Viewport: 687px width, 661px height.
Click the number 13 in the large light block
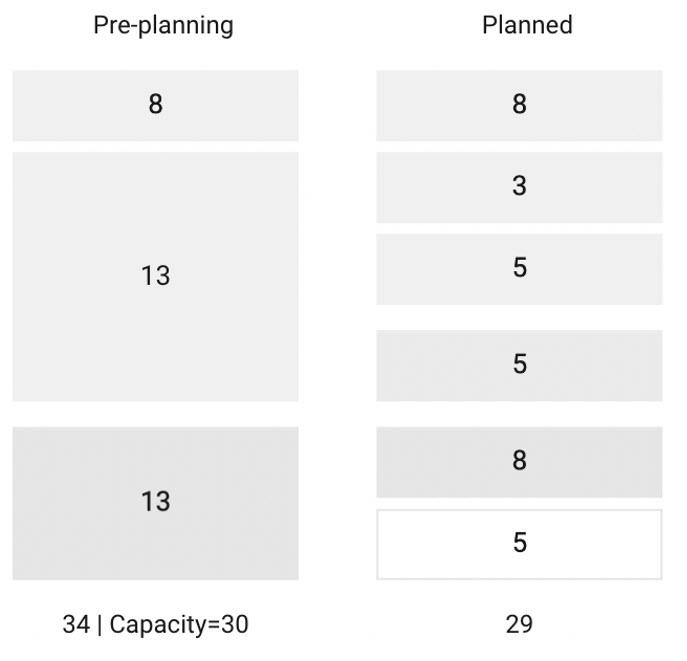(x=156, y=276)
